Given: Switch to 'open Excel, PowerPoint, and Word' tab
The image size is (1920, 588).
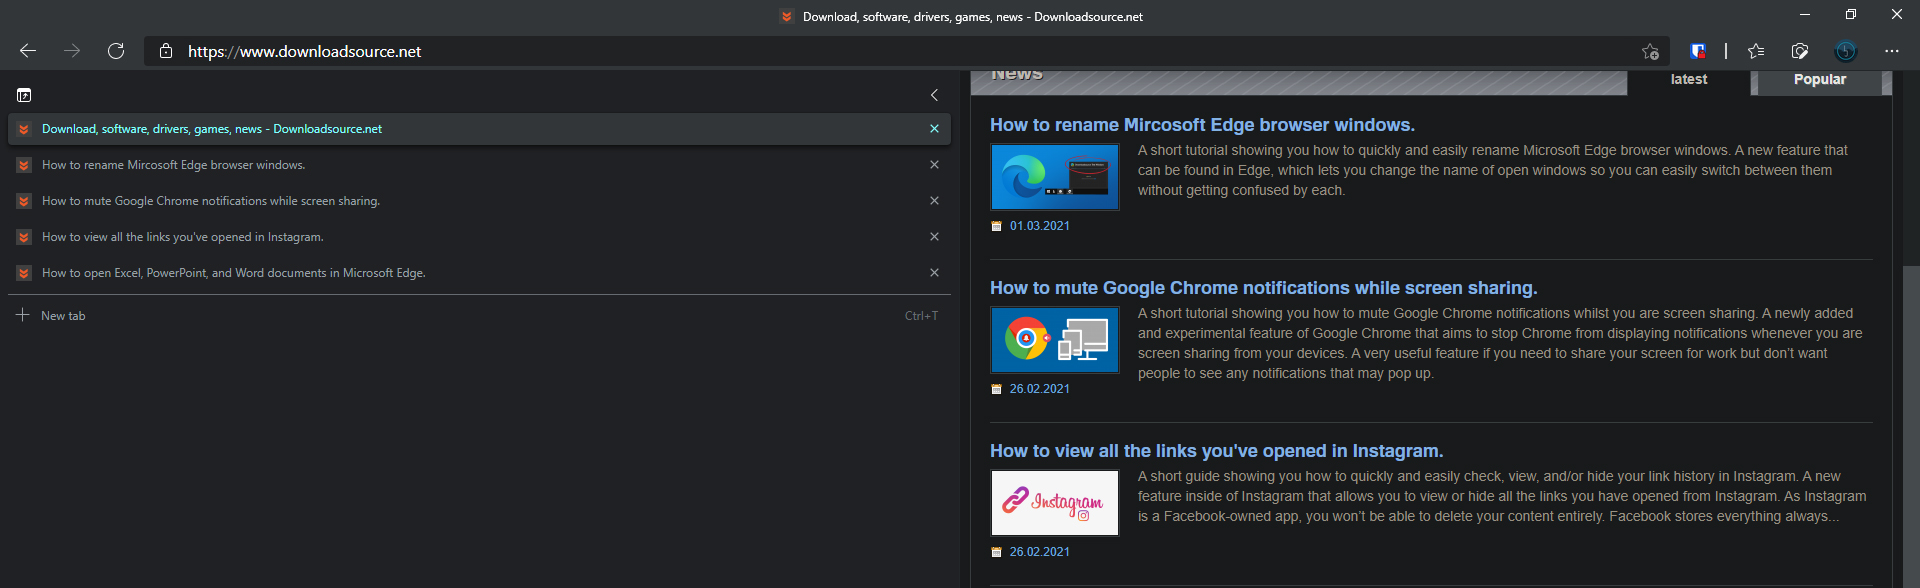Looking at the screenshot, I should pyautogui.click(x=479, y=273).
